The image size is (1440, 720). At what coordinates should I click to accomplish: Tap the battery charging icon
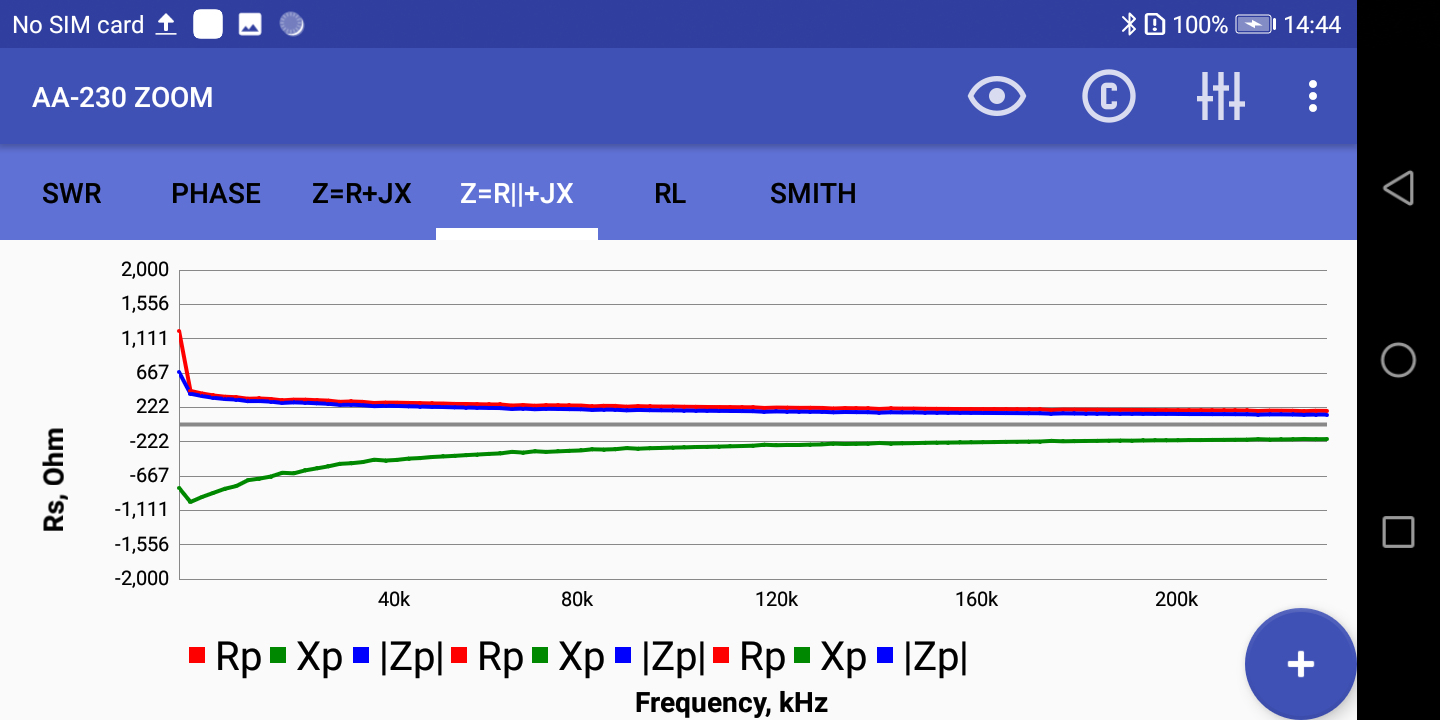[x=1254, y=24]
